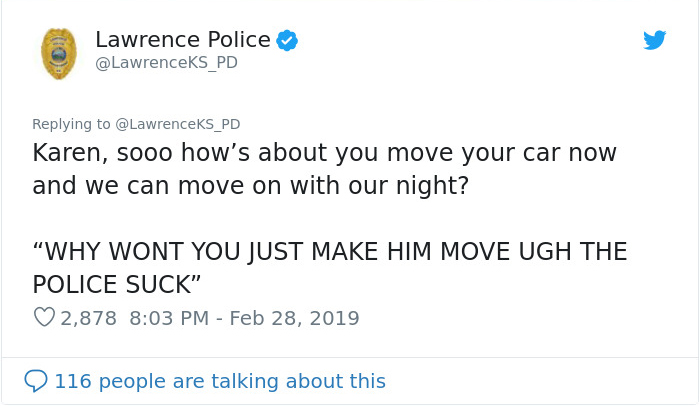The width and height of the screenshot is (700, 406).
Task: Click the blue verified checkmark badge
Action: click(x=287, y=40)
